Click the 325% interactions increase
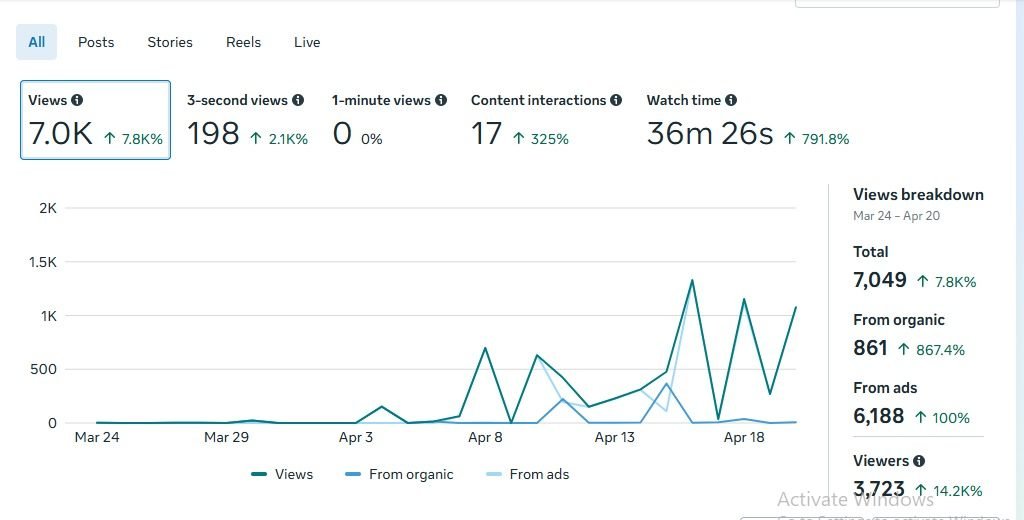 [541, 138]
